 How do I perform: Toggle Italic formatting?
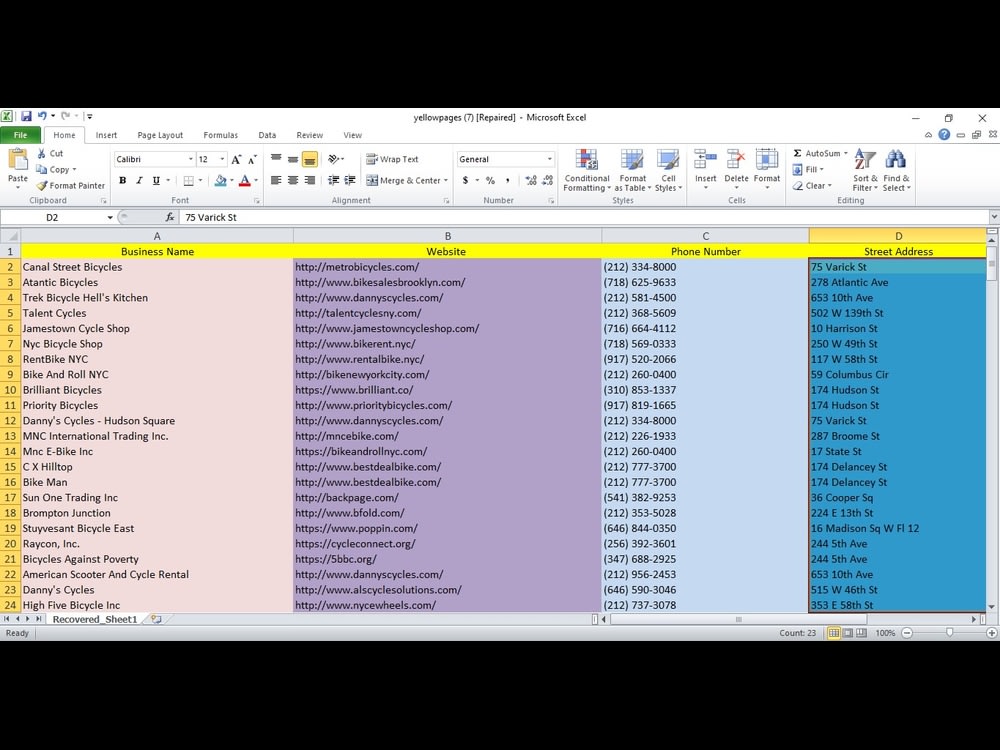pyautogui.click(x=139, y=180)
